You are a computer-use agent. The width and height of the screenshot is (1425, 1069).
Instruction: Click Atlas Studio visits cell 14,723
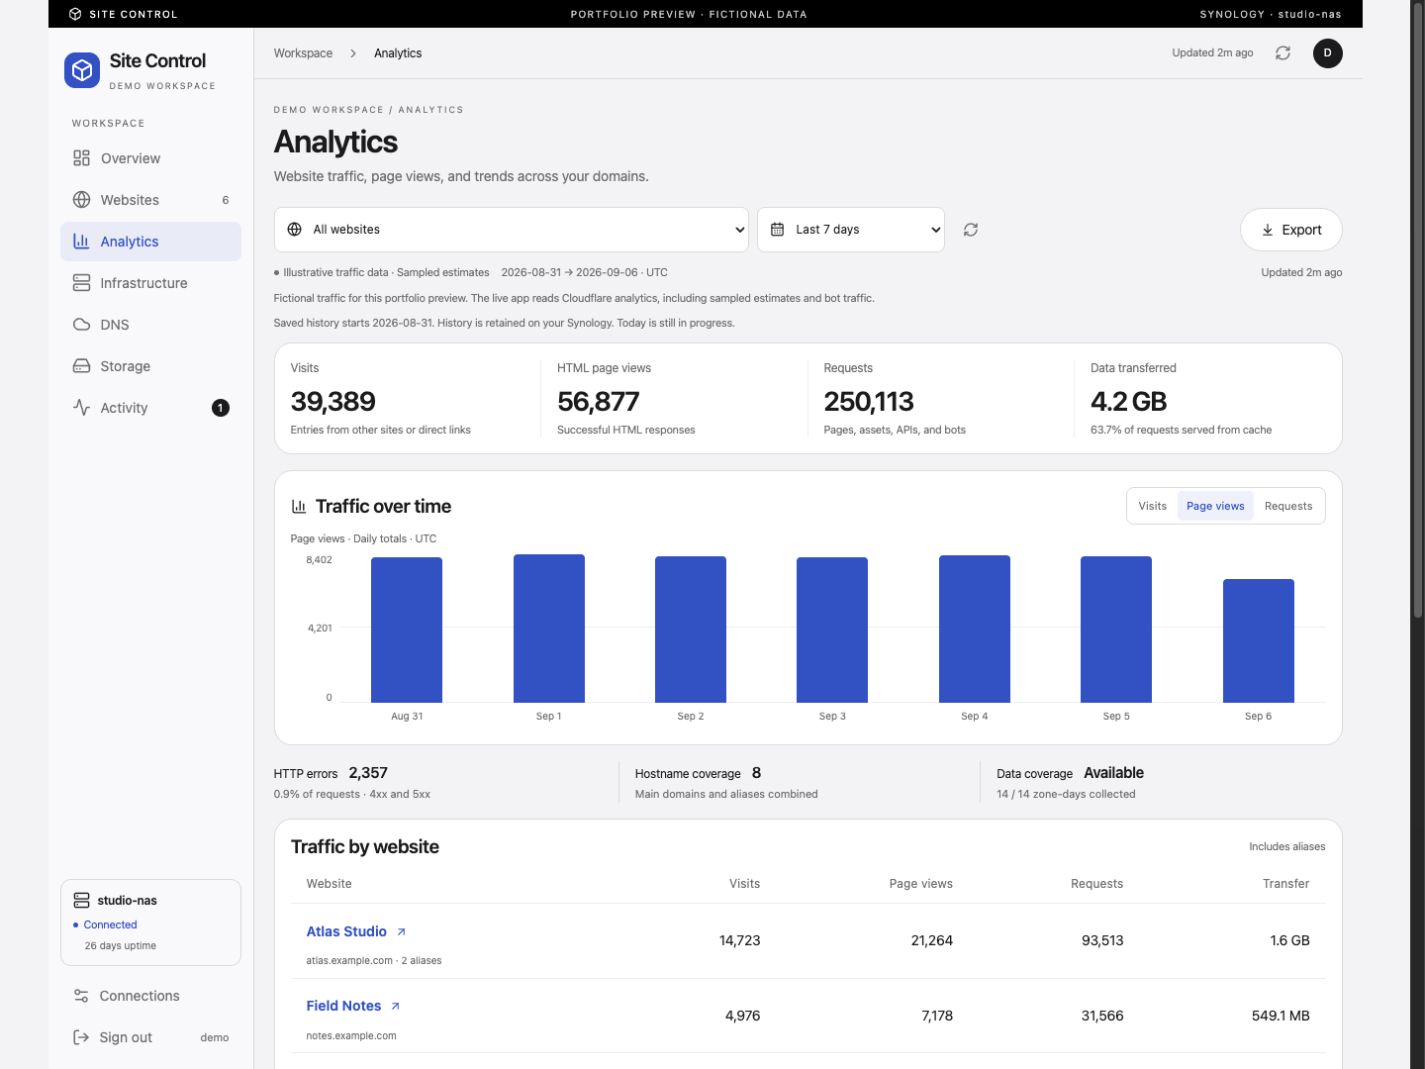pyautogui.click(x=740, y=941)
